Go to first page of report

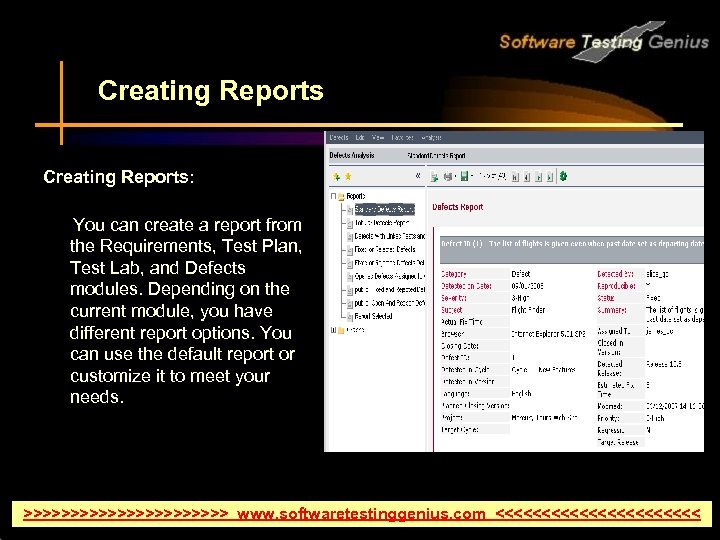[515, 177]
